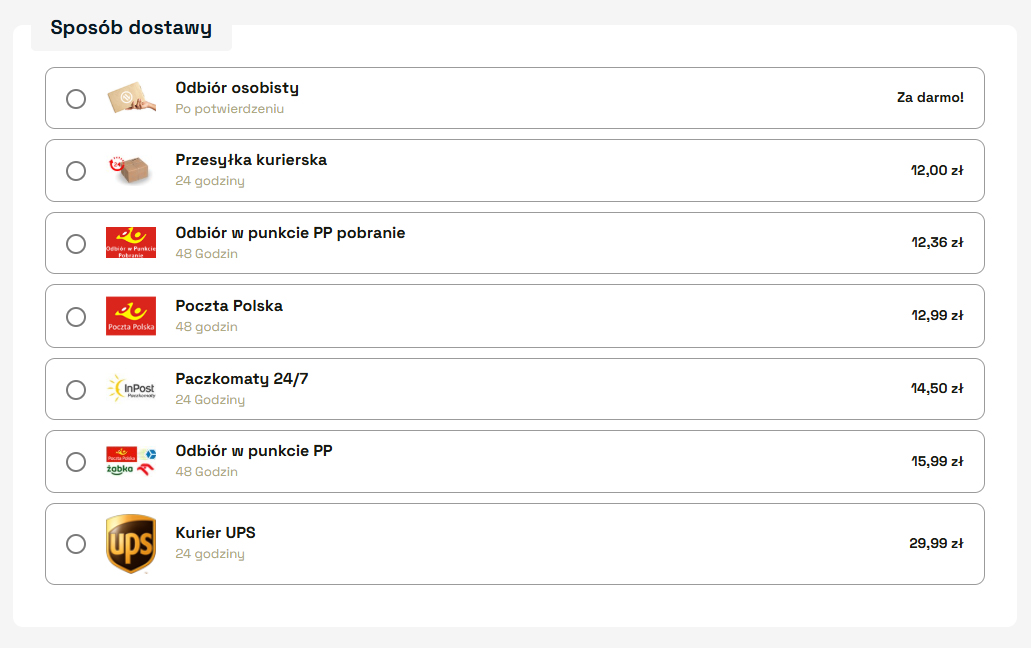This screenshot has width=1031, height=648.
Task: Click the Sposób dostawy section heading
Action: 131,28
